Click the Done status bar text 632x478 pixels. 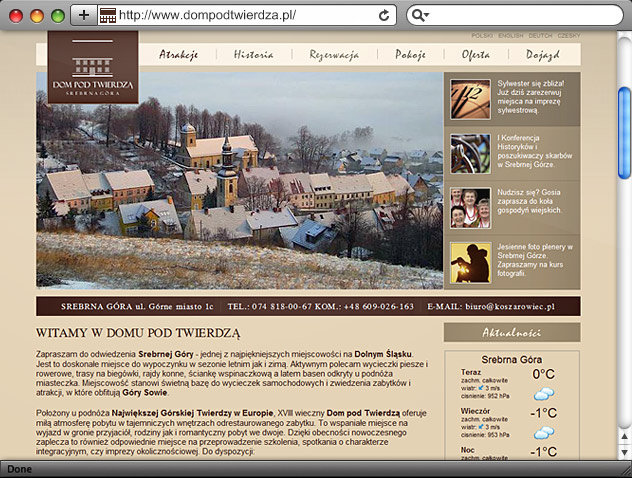[x=19, y=469]
